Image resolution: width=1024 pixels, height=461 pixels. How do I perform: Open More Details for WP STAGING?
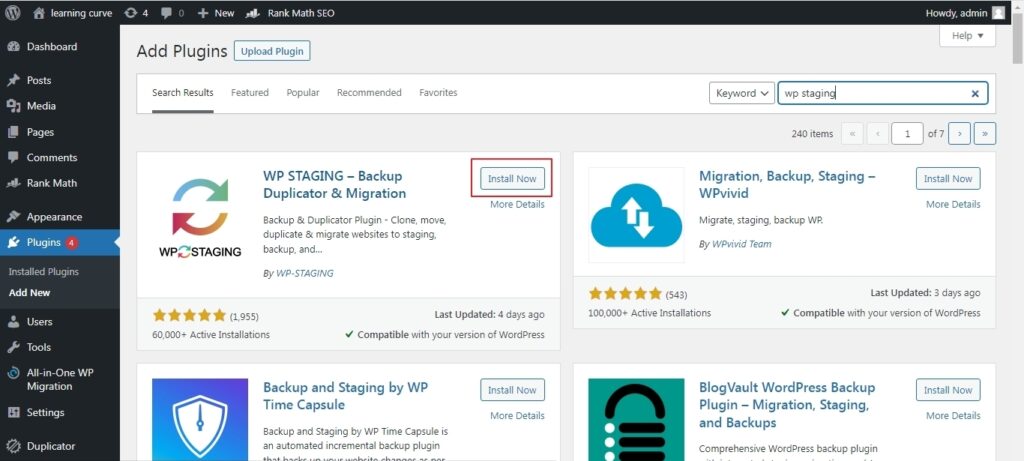pos(517,204)
